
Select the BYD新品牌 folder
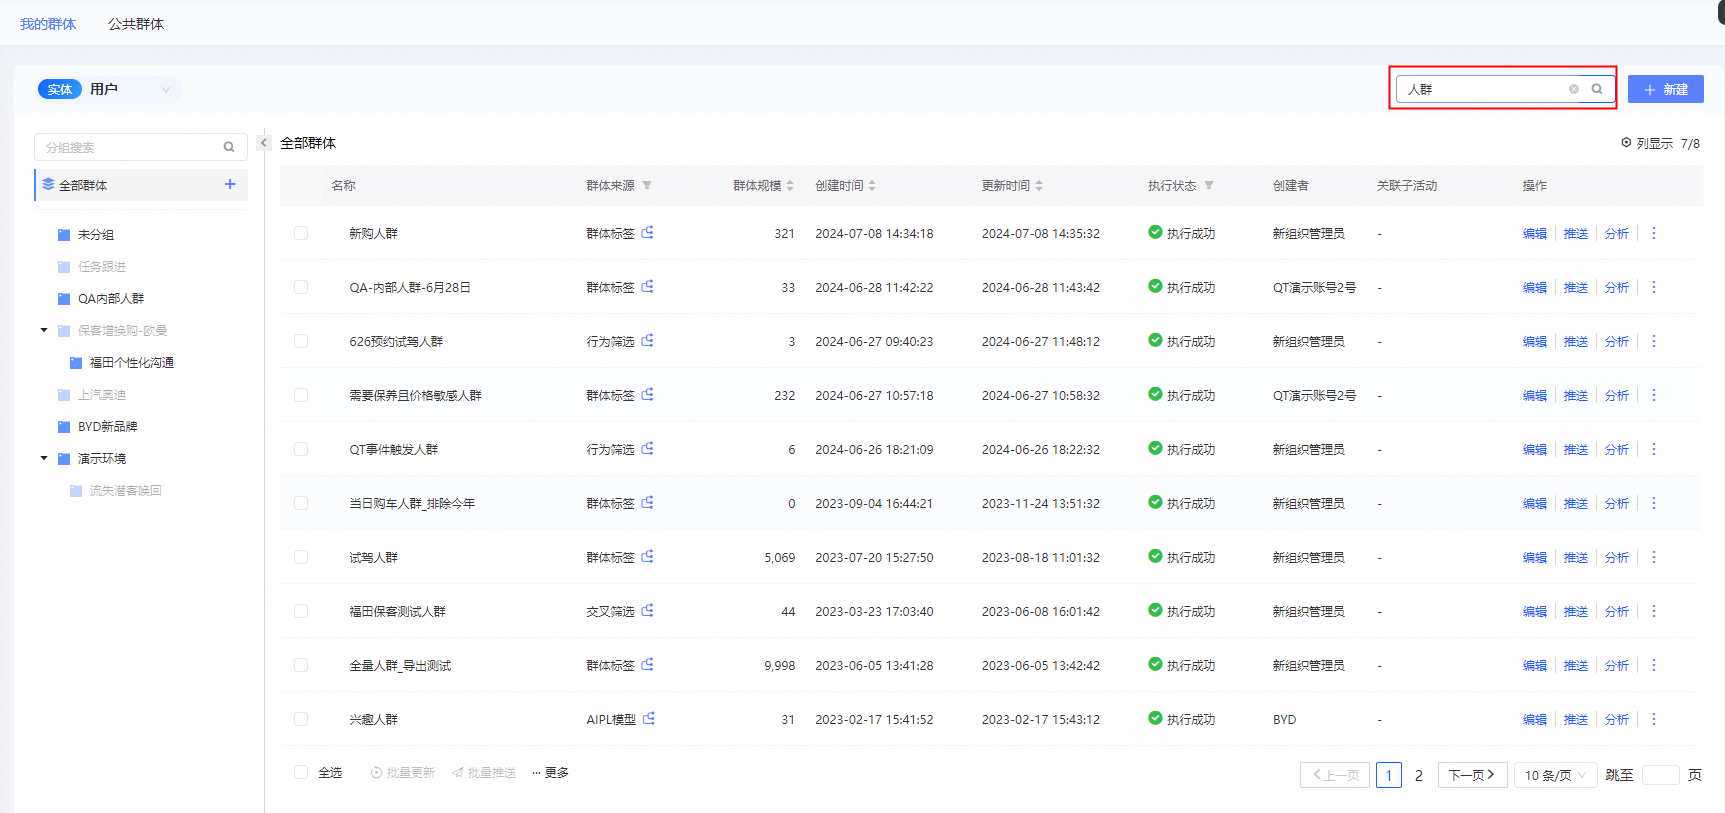[108, 427]
